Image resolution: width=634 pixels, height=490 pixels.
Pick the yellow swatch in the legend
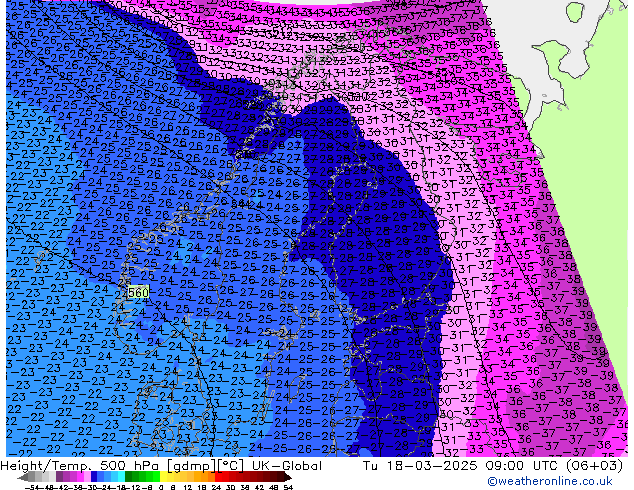click(x=163, y=477)
